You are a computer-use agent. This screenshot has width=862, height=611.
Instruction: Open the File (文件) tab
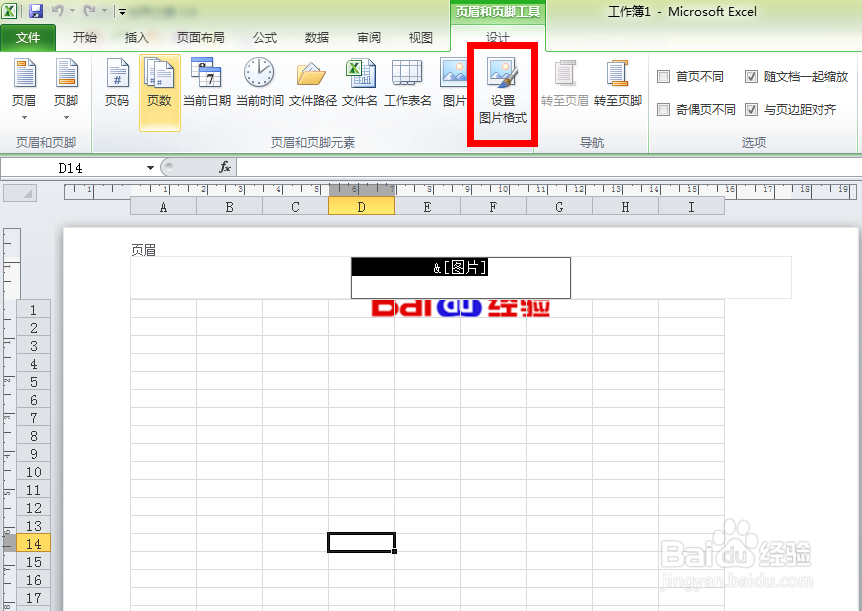28,37
